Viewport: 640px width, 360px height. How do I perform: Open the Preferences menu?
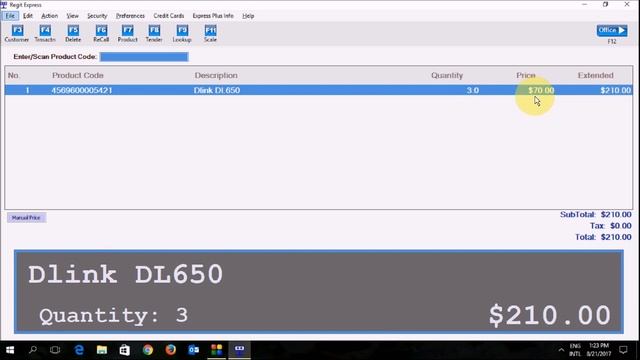[x=130, y=16]
